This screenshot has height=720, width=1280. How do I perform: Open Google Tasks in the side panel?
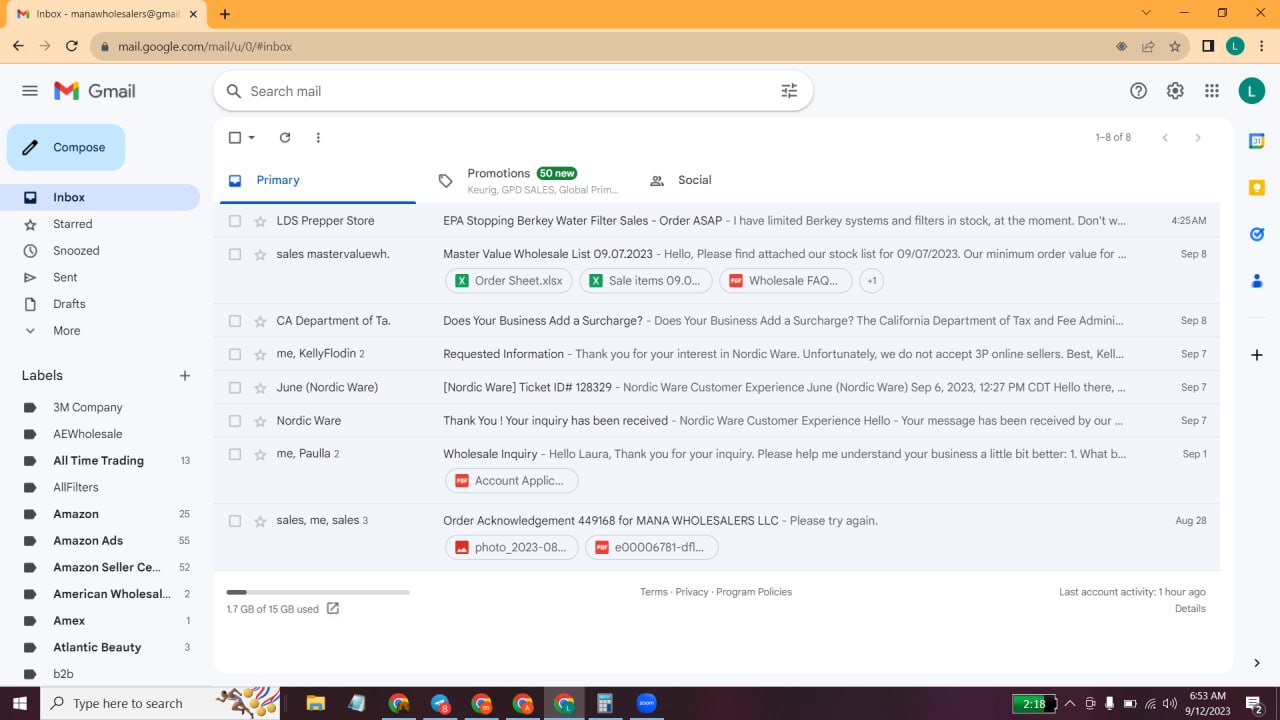[1257, 234]
